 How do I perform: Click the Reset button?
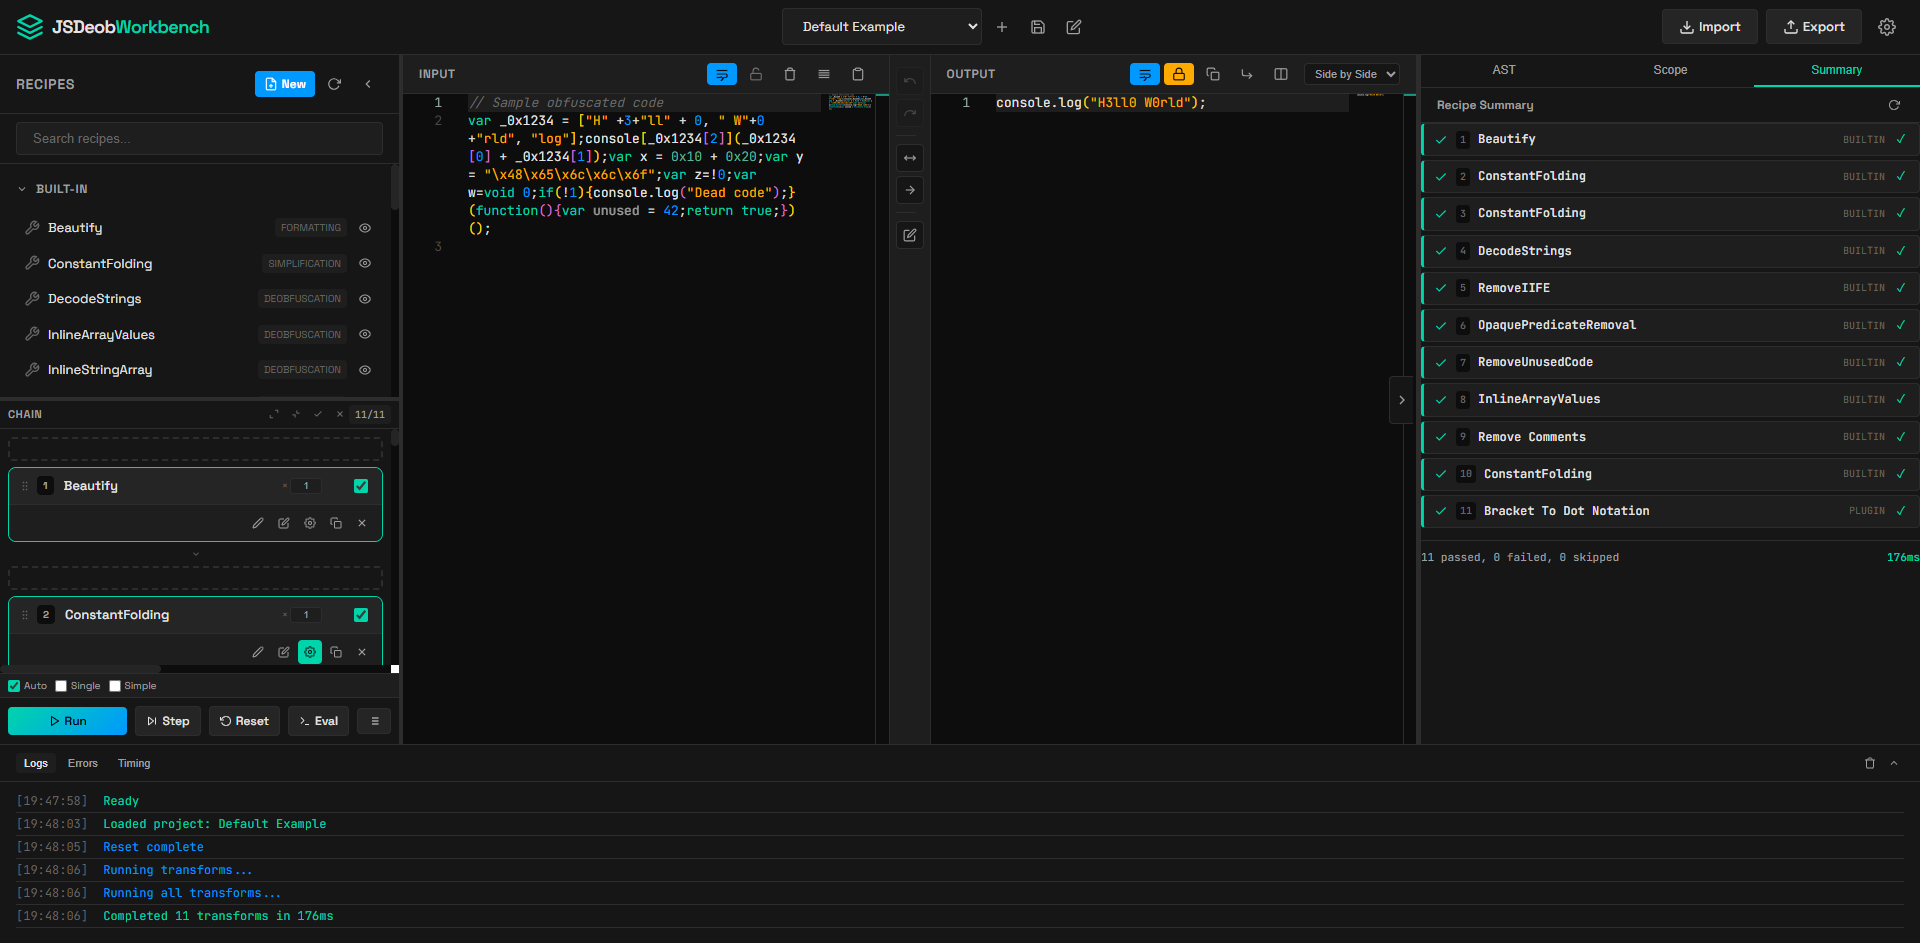pyautogui.click(x=244, y=721)
